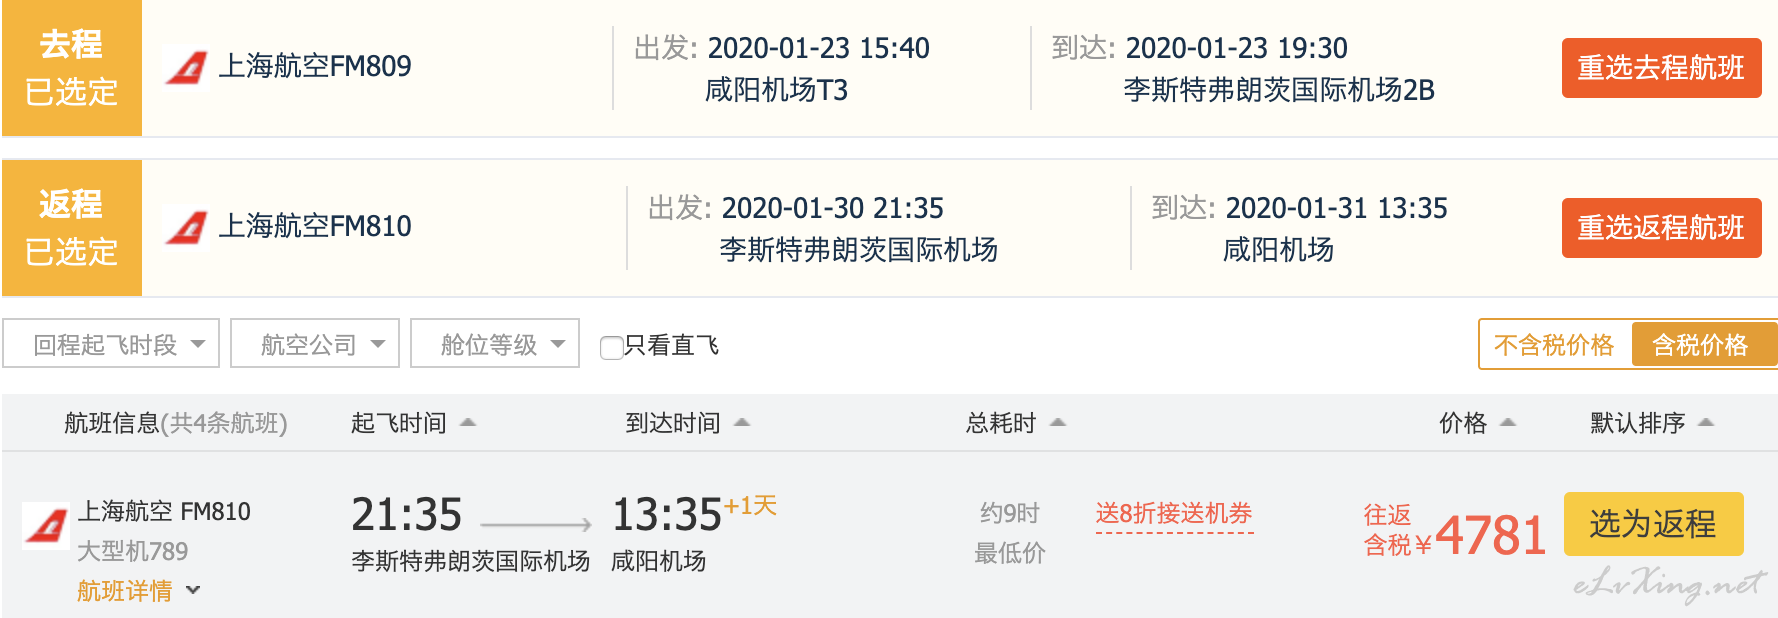
Task: Click the airline logo in the flight results row
Action: tap(47, 525)
